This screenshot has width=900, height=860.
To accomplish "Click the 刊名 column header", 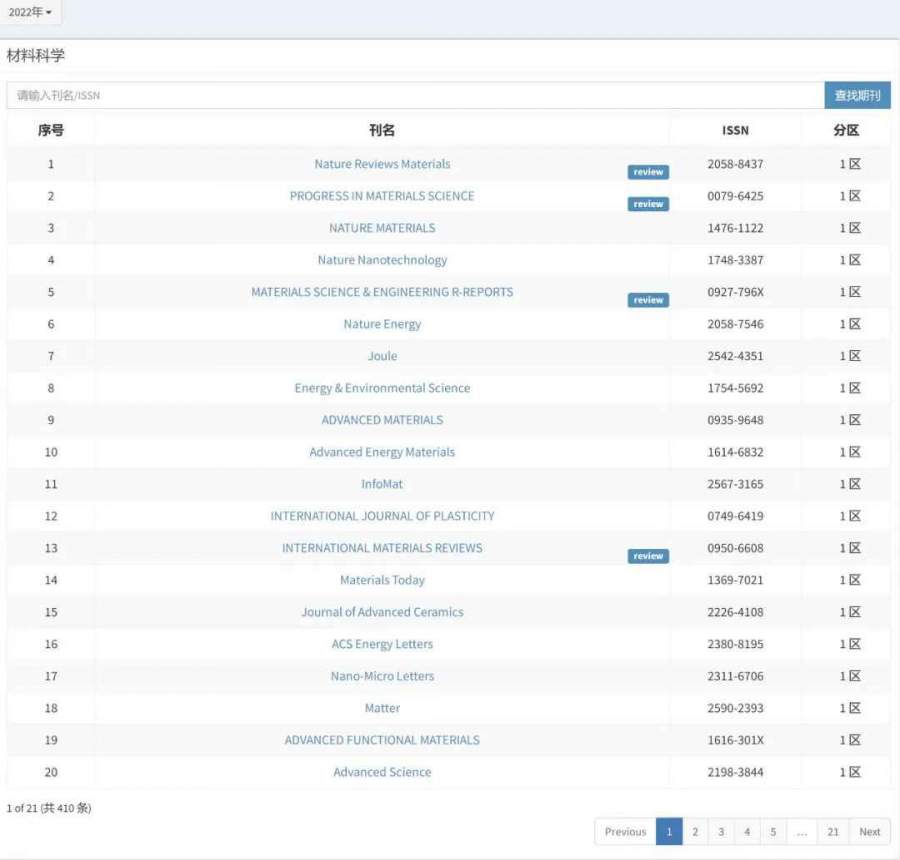I will point(382,130).
